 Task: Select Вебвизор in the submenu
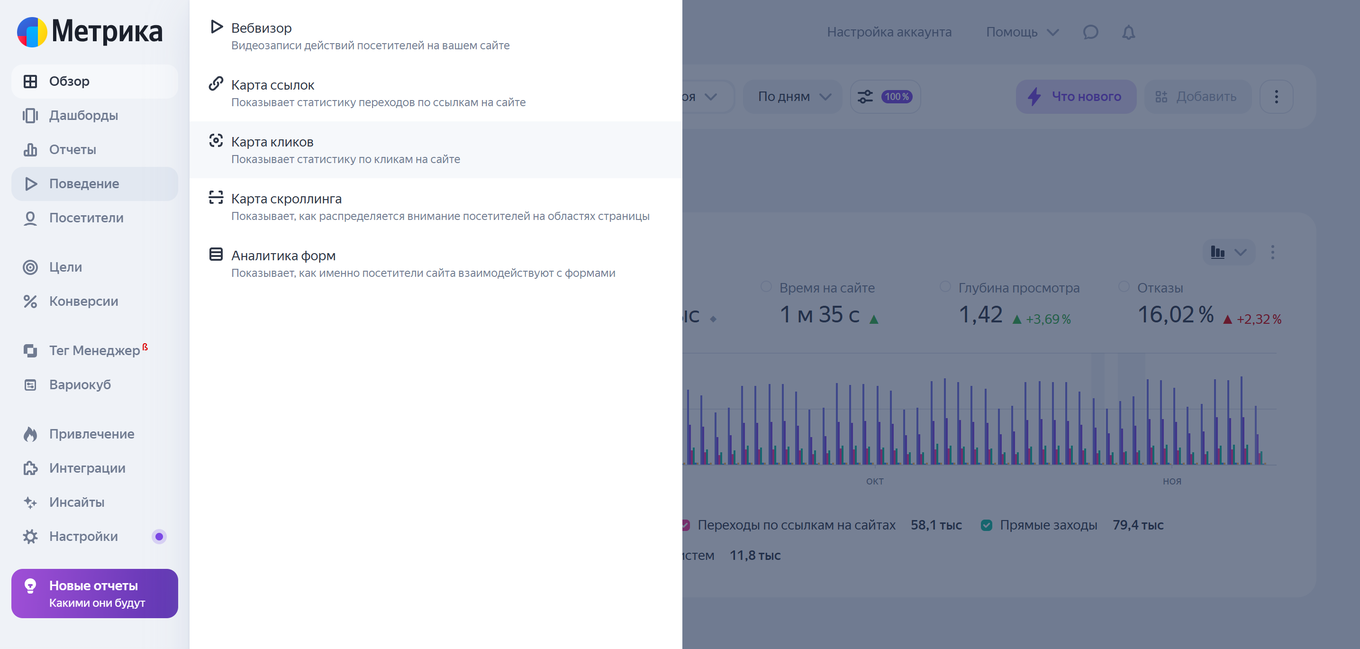click(x=261, y=28)
